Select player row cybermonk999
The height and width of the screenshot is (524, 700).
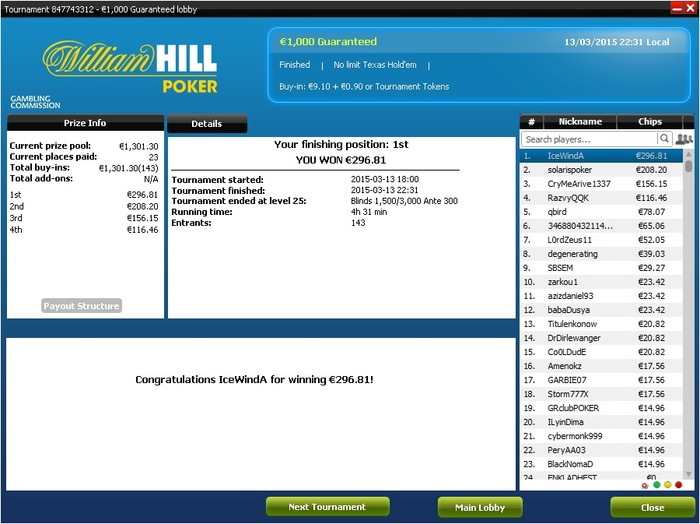[601, 436]
